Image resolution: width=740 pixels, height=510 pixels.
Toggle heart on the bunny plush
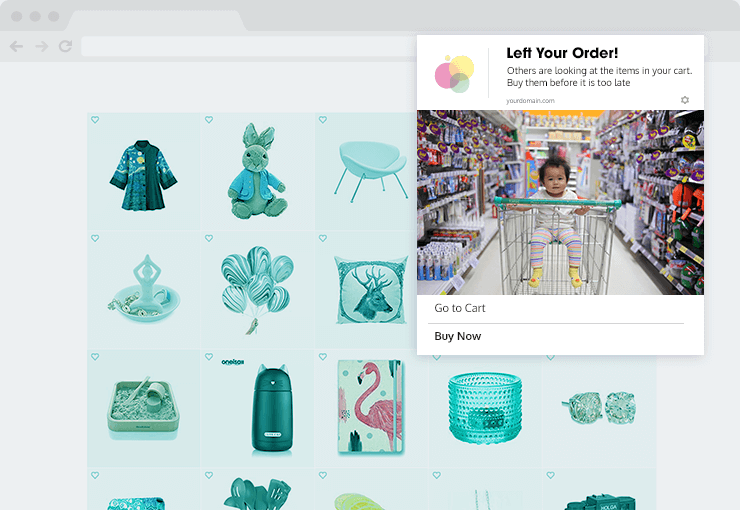209,120
